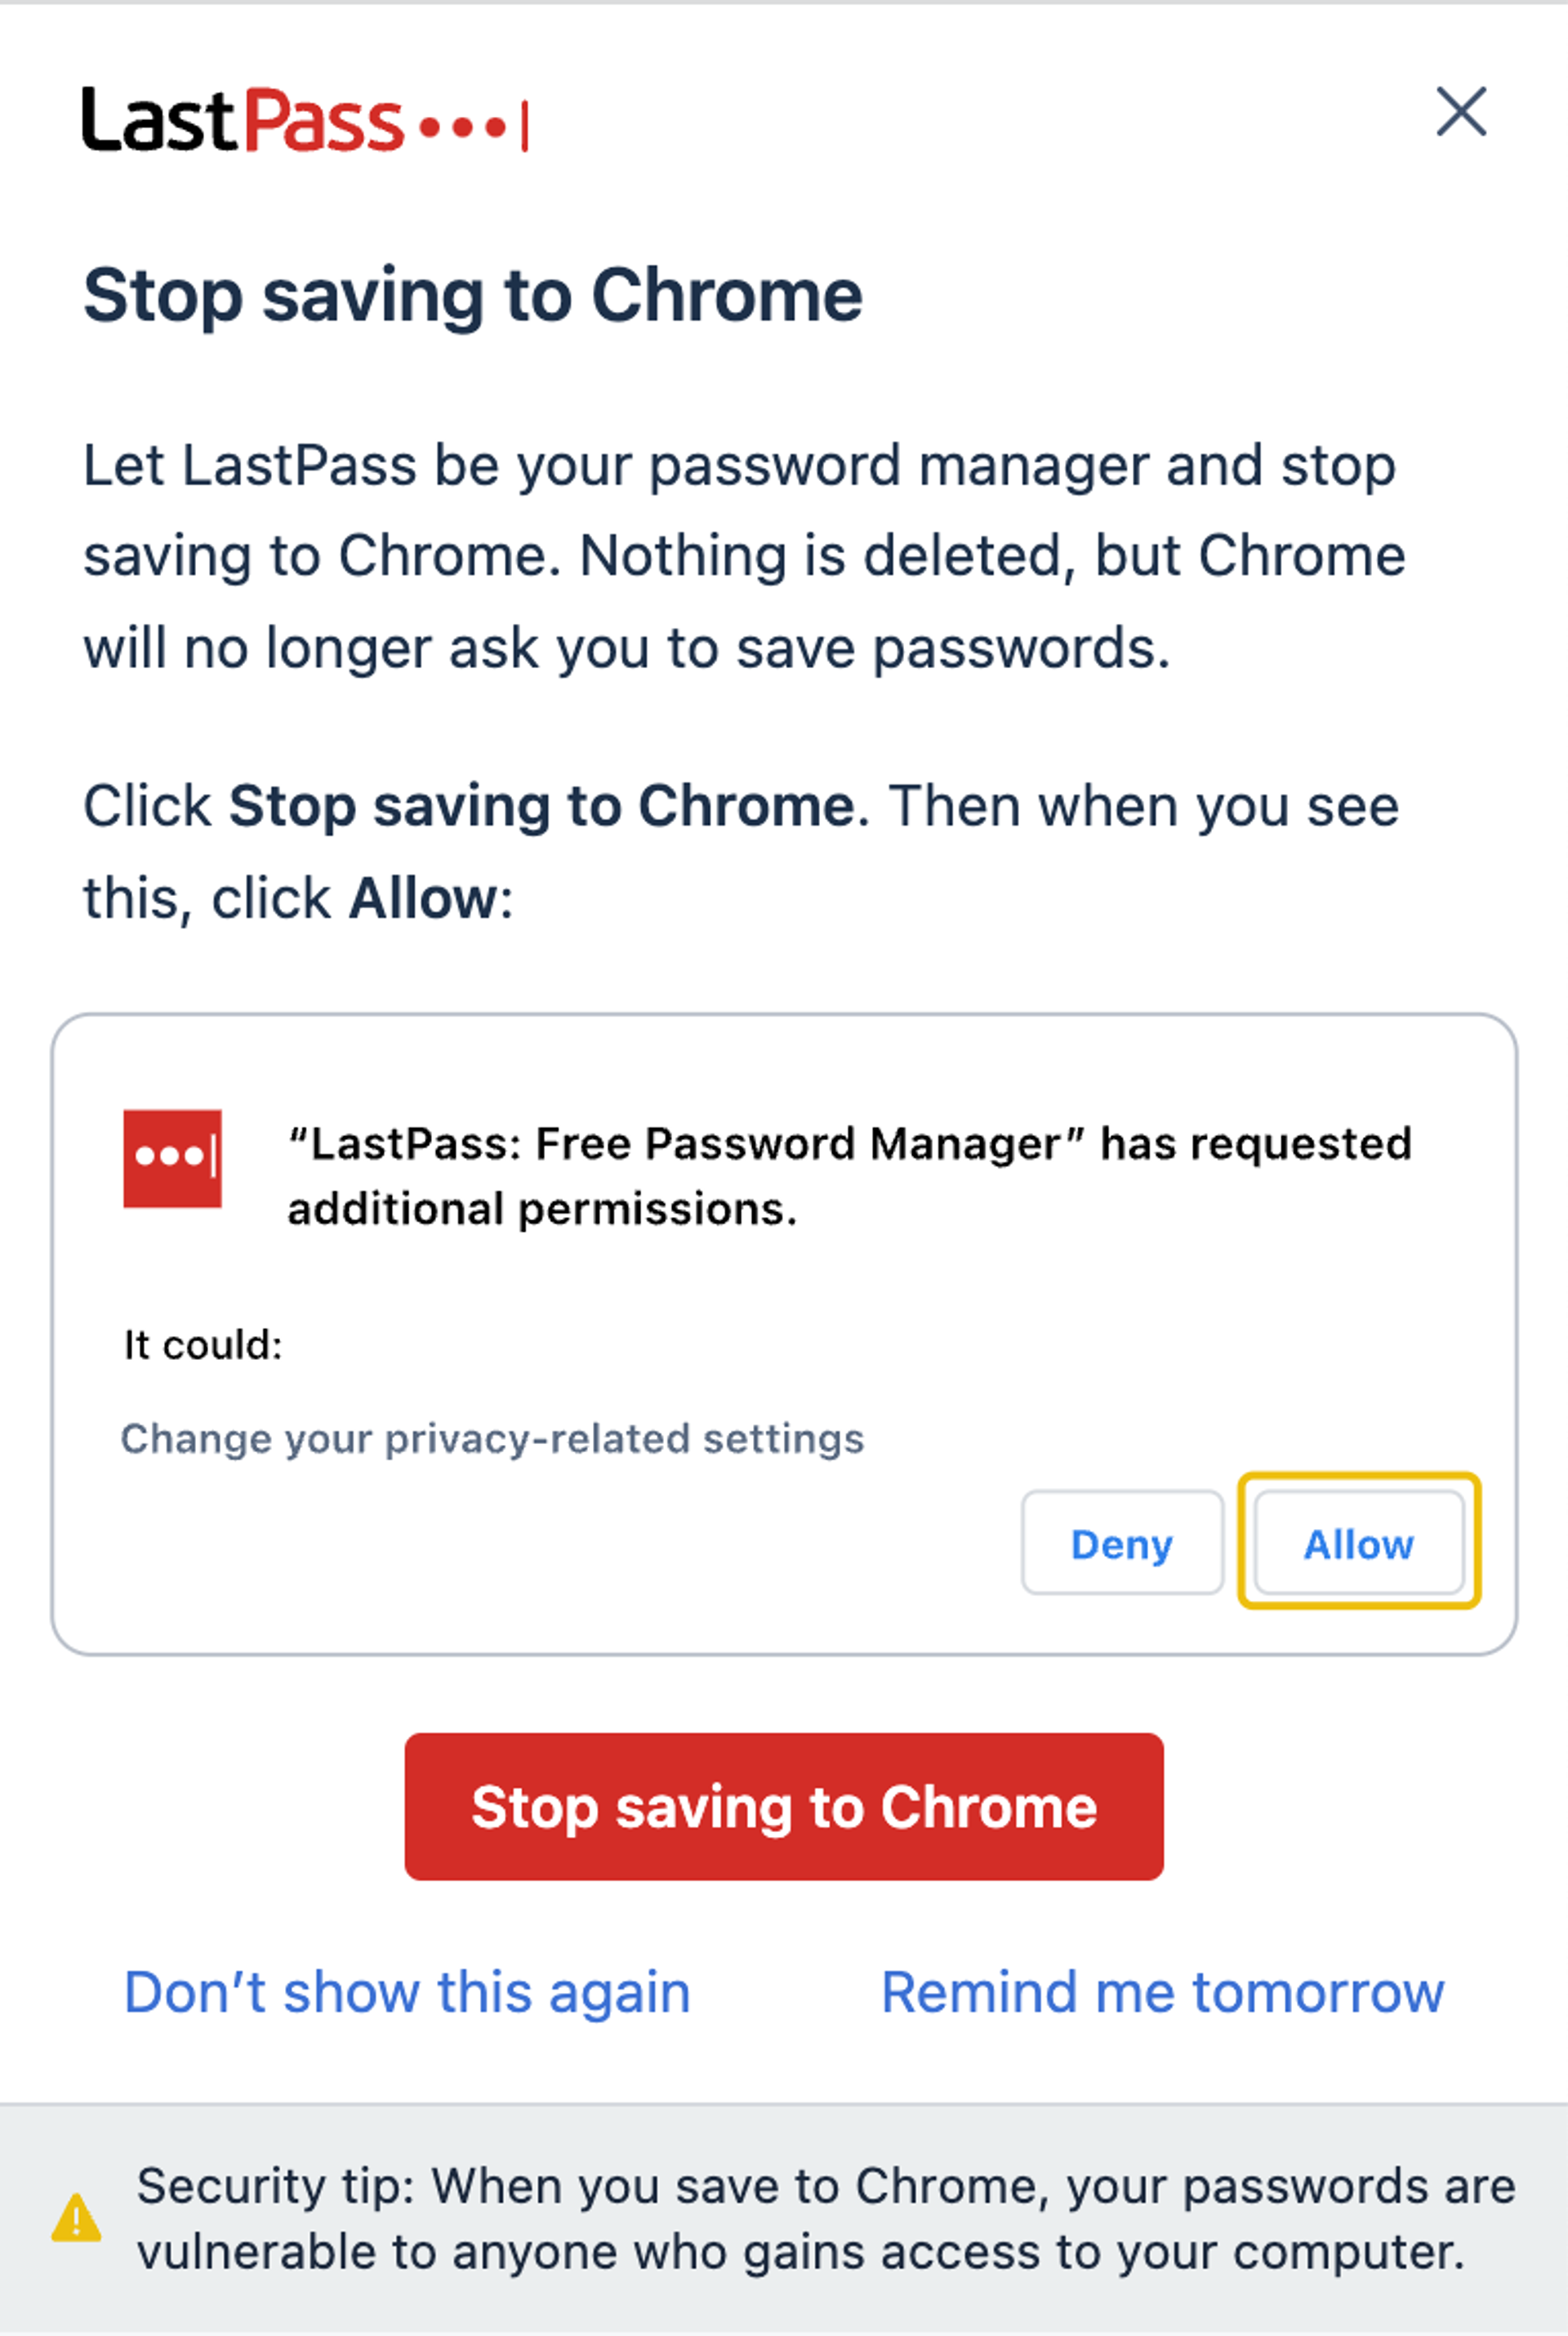Click the It could: label
The height and width of the screenshot is (2336, 1568).
tap(204, 1345)
